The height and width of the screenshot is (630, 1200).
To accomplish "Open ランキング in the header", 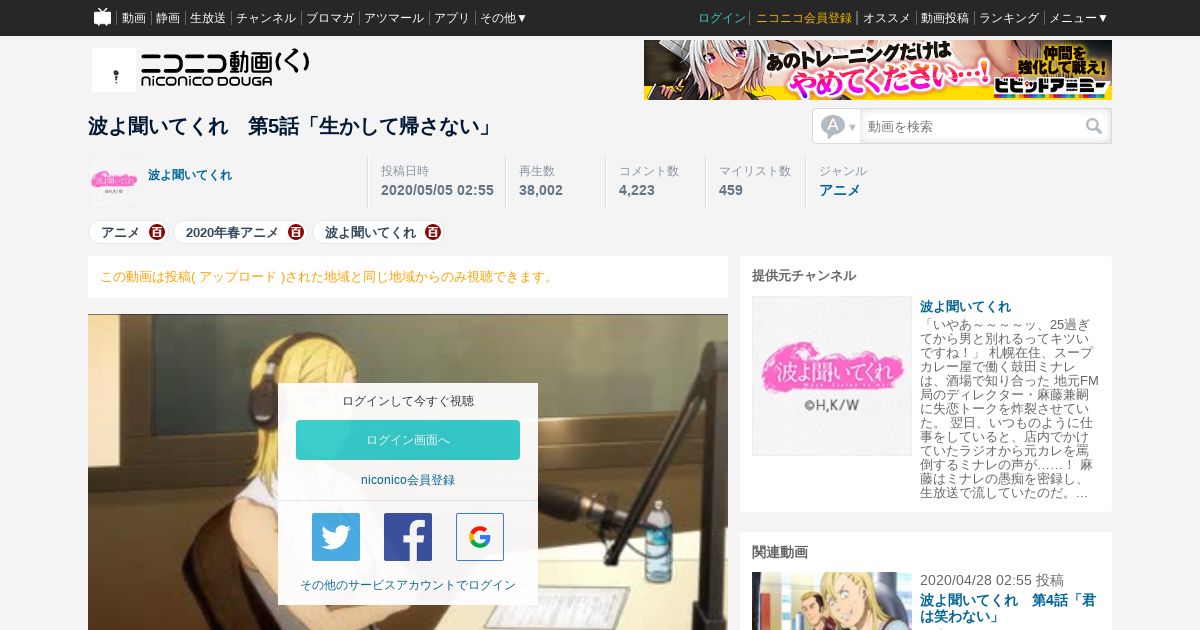I will tap(1009, 18).
